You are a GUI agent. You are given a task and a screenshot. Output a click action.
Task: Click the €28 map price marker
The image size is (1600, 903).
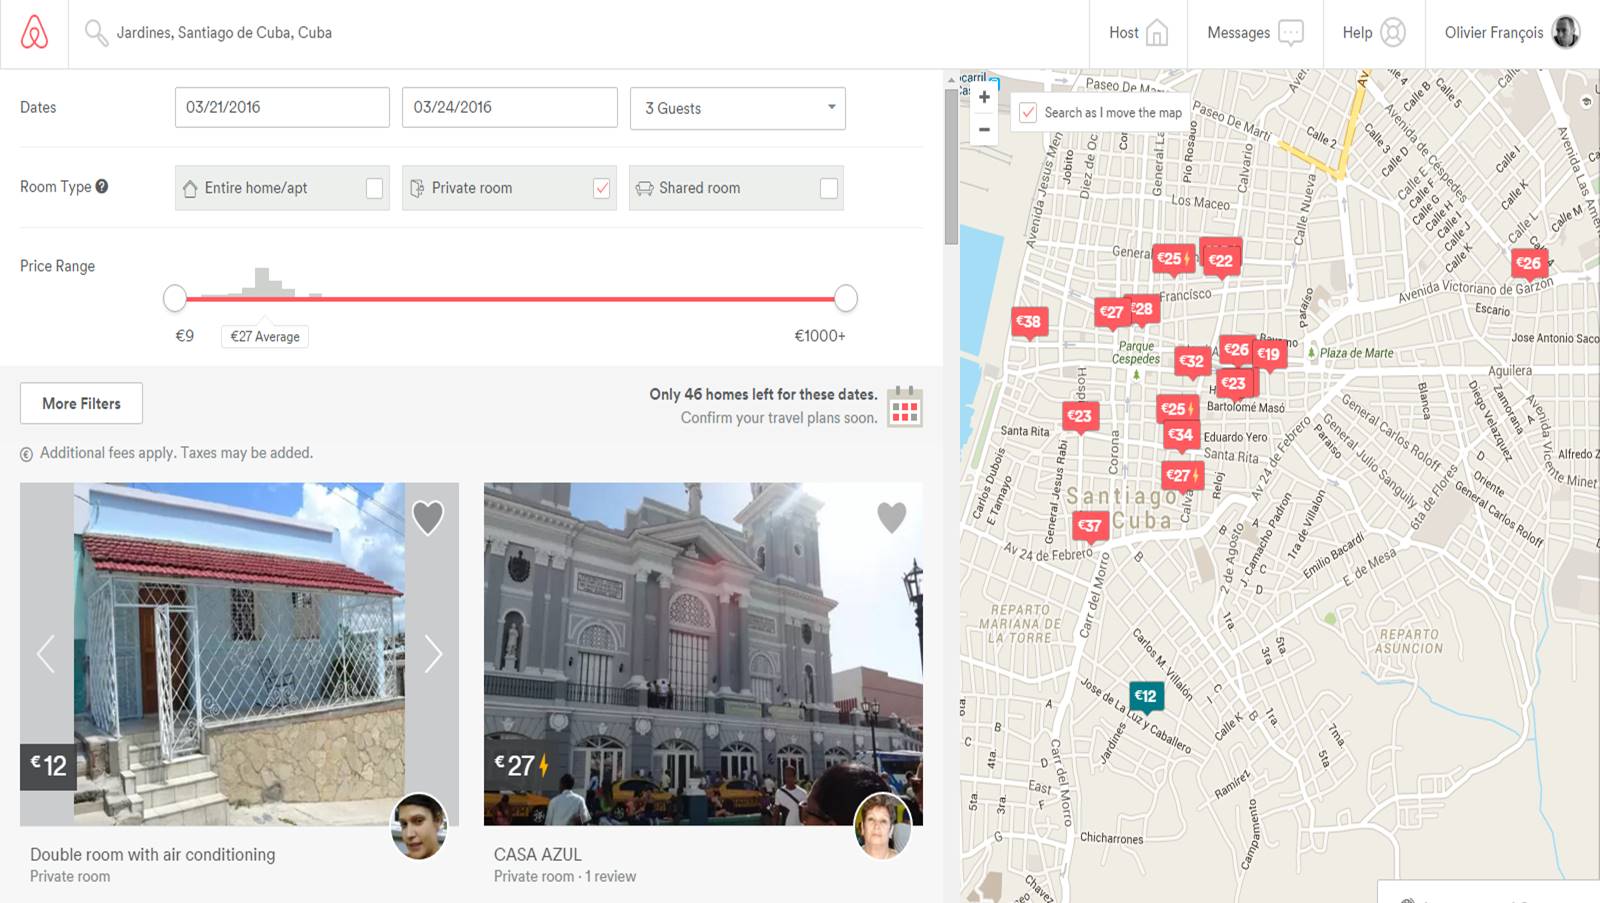click(x=1144, y=309)
